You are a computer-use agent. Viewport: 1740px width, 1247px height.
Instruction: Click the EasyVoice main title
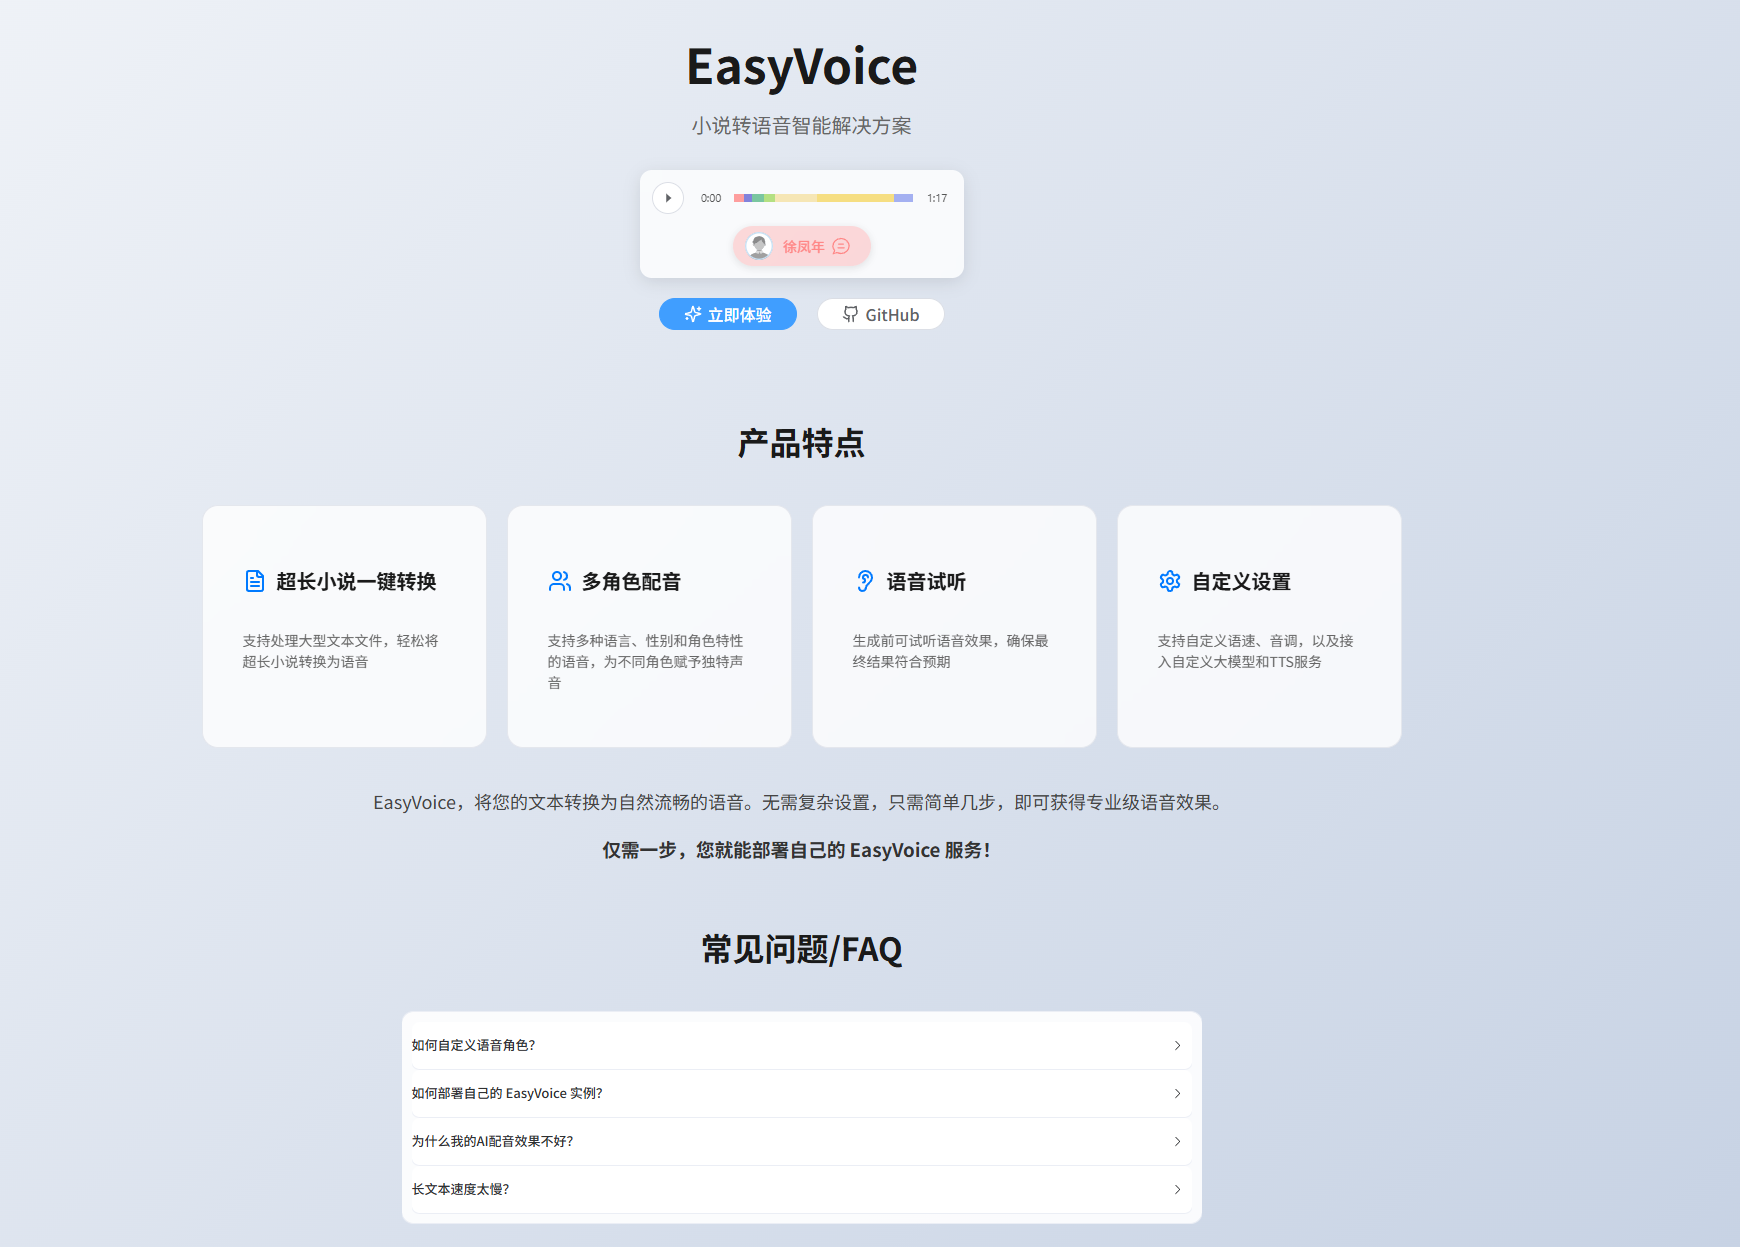coord(802,67)
